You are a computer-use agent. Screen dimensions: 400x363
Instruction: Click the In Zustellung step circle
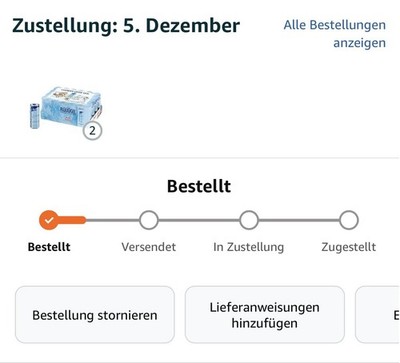(x=249, y=220)
